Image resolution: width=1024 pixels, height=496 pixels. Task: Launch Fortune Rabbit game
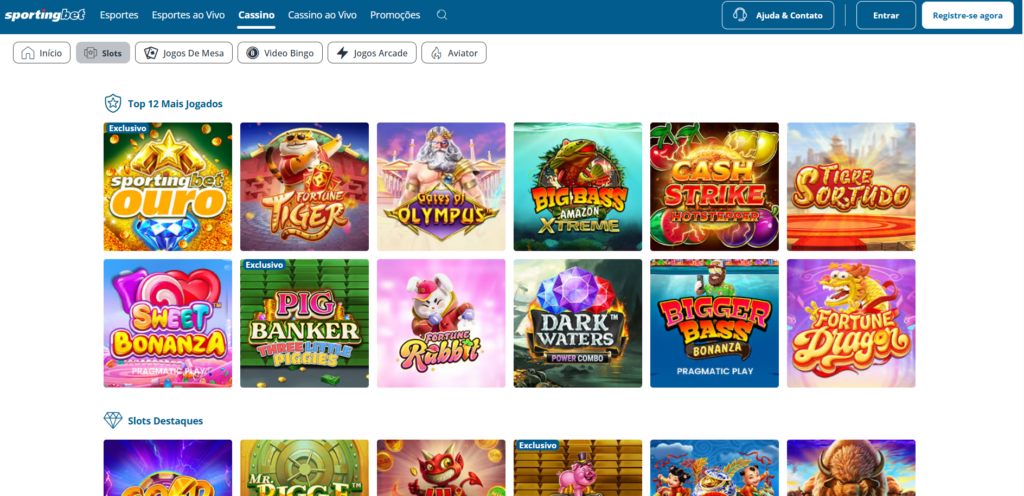tap(441, 323)
